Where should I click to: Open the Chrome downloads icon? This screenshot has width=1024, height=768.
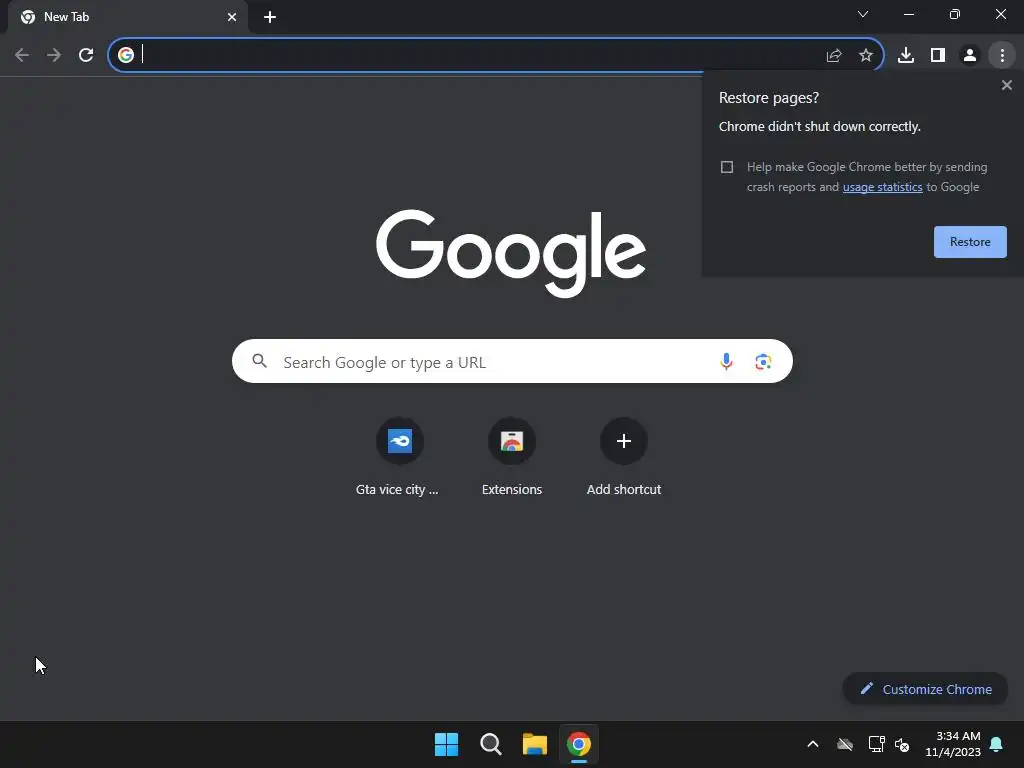coord(906,56)
